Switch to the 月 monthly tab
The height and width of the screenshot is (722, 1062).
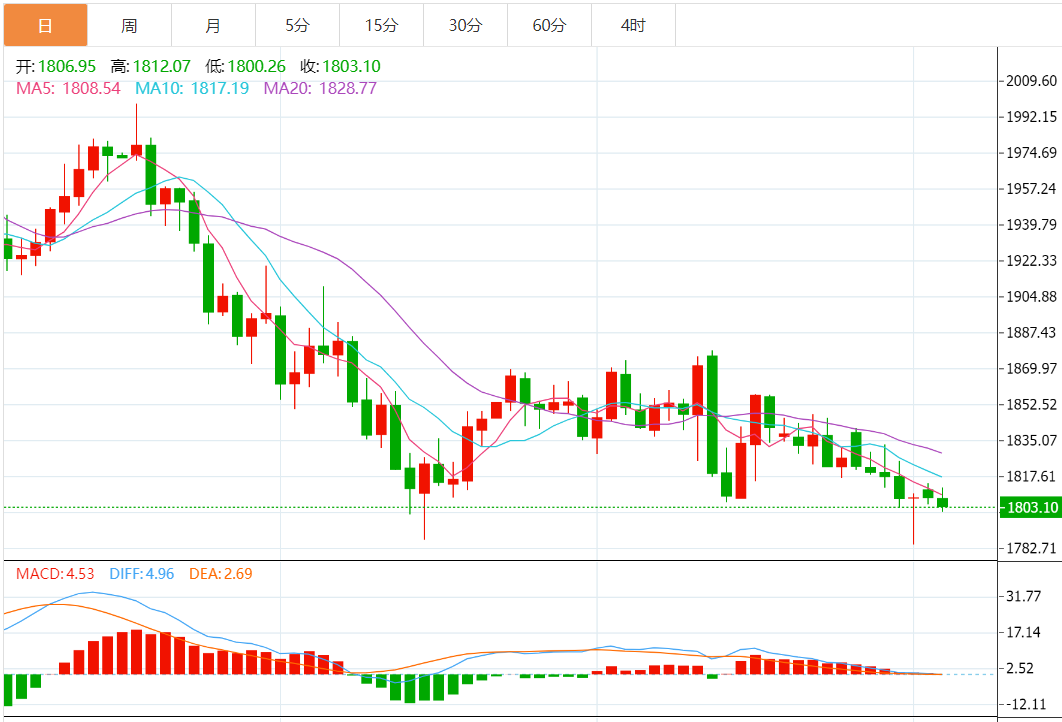(x=213, y=26)
